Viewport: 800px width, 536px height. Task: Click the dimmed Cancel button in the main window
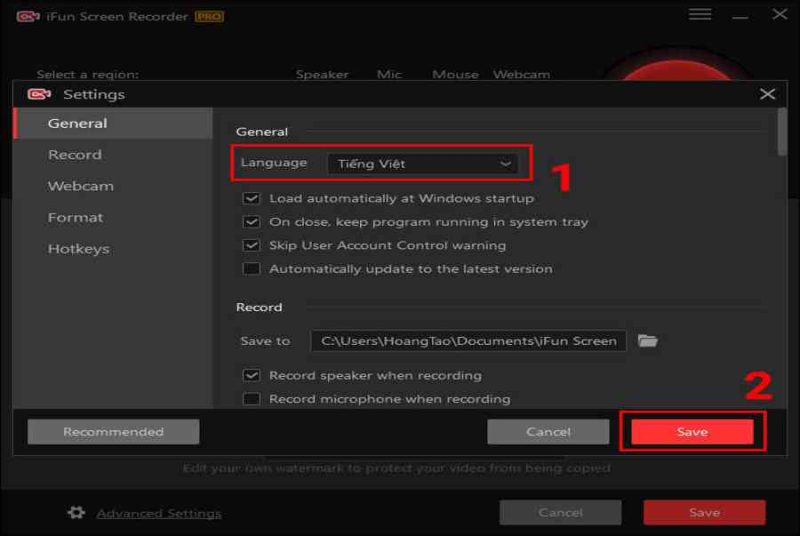point(560,513)
